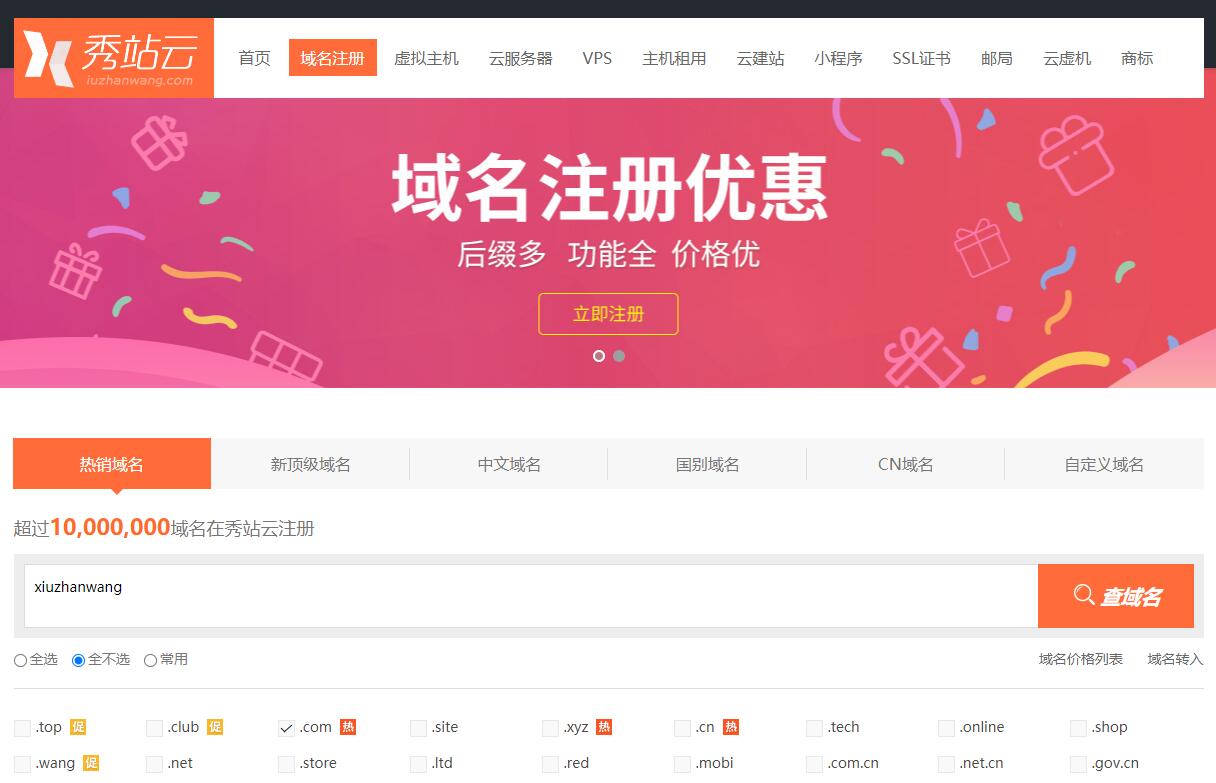Image resolution: width=1216 pixels, height=783 pixels.
Task: Open the 域名价格列表 link
Action: (1080, 659)
